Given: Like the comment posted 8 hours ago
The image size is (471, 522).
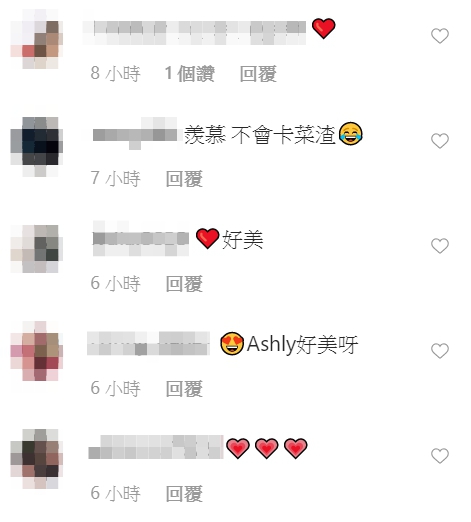Looking at the screenshot, I should pos(440,36).
